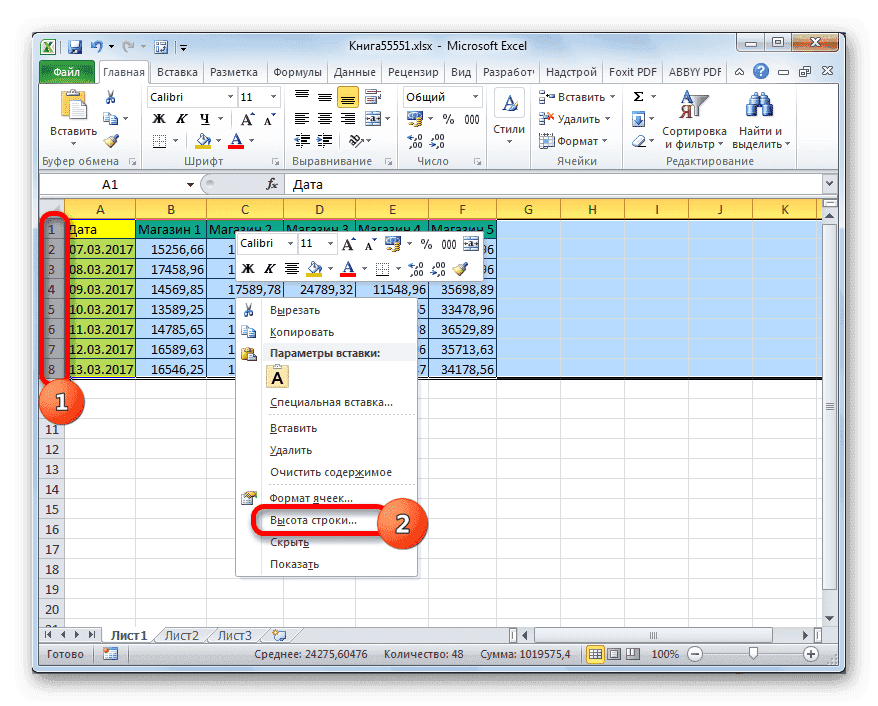This screenshot has width=878, height=706.
Task: Select the AutoSum icon in Редактирование group
Action: [x=638, y=97]
